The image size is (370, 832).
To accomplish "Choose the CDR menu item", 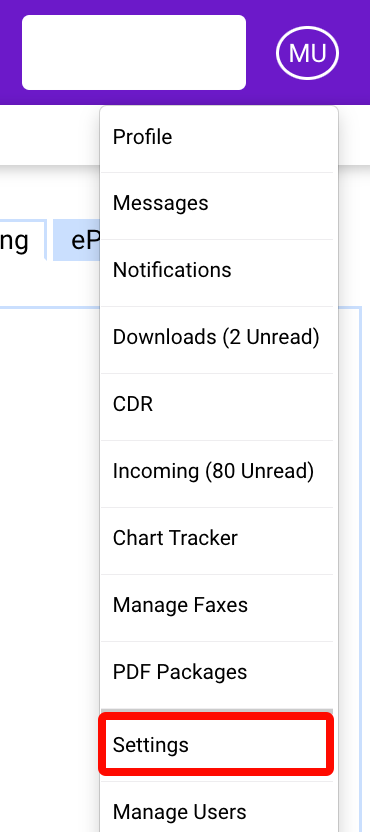I will click(217, 404).
